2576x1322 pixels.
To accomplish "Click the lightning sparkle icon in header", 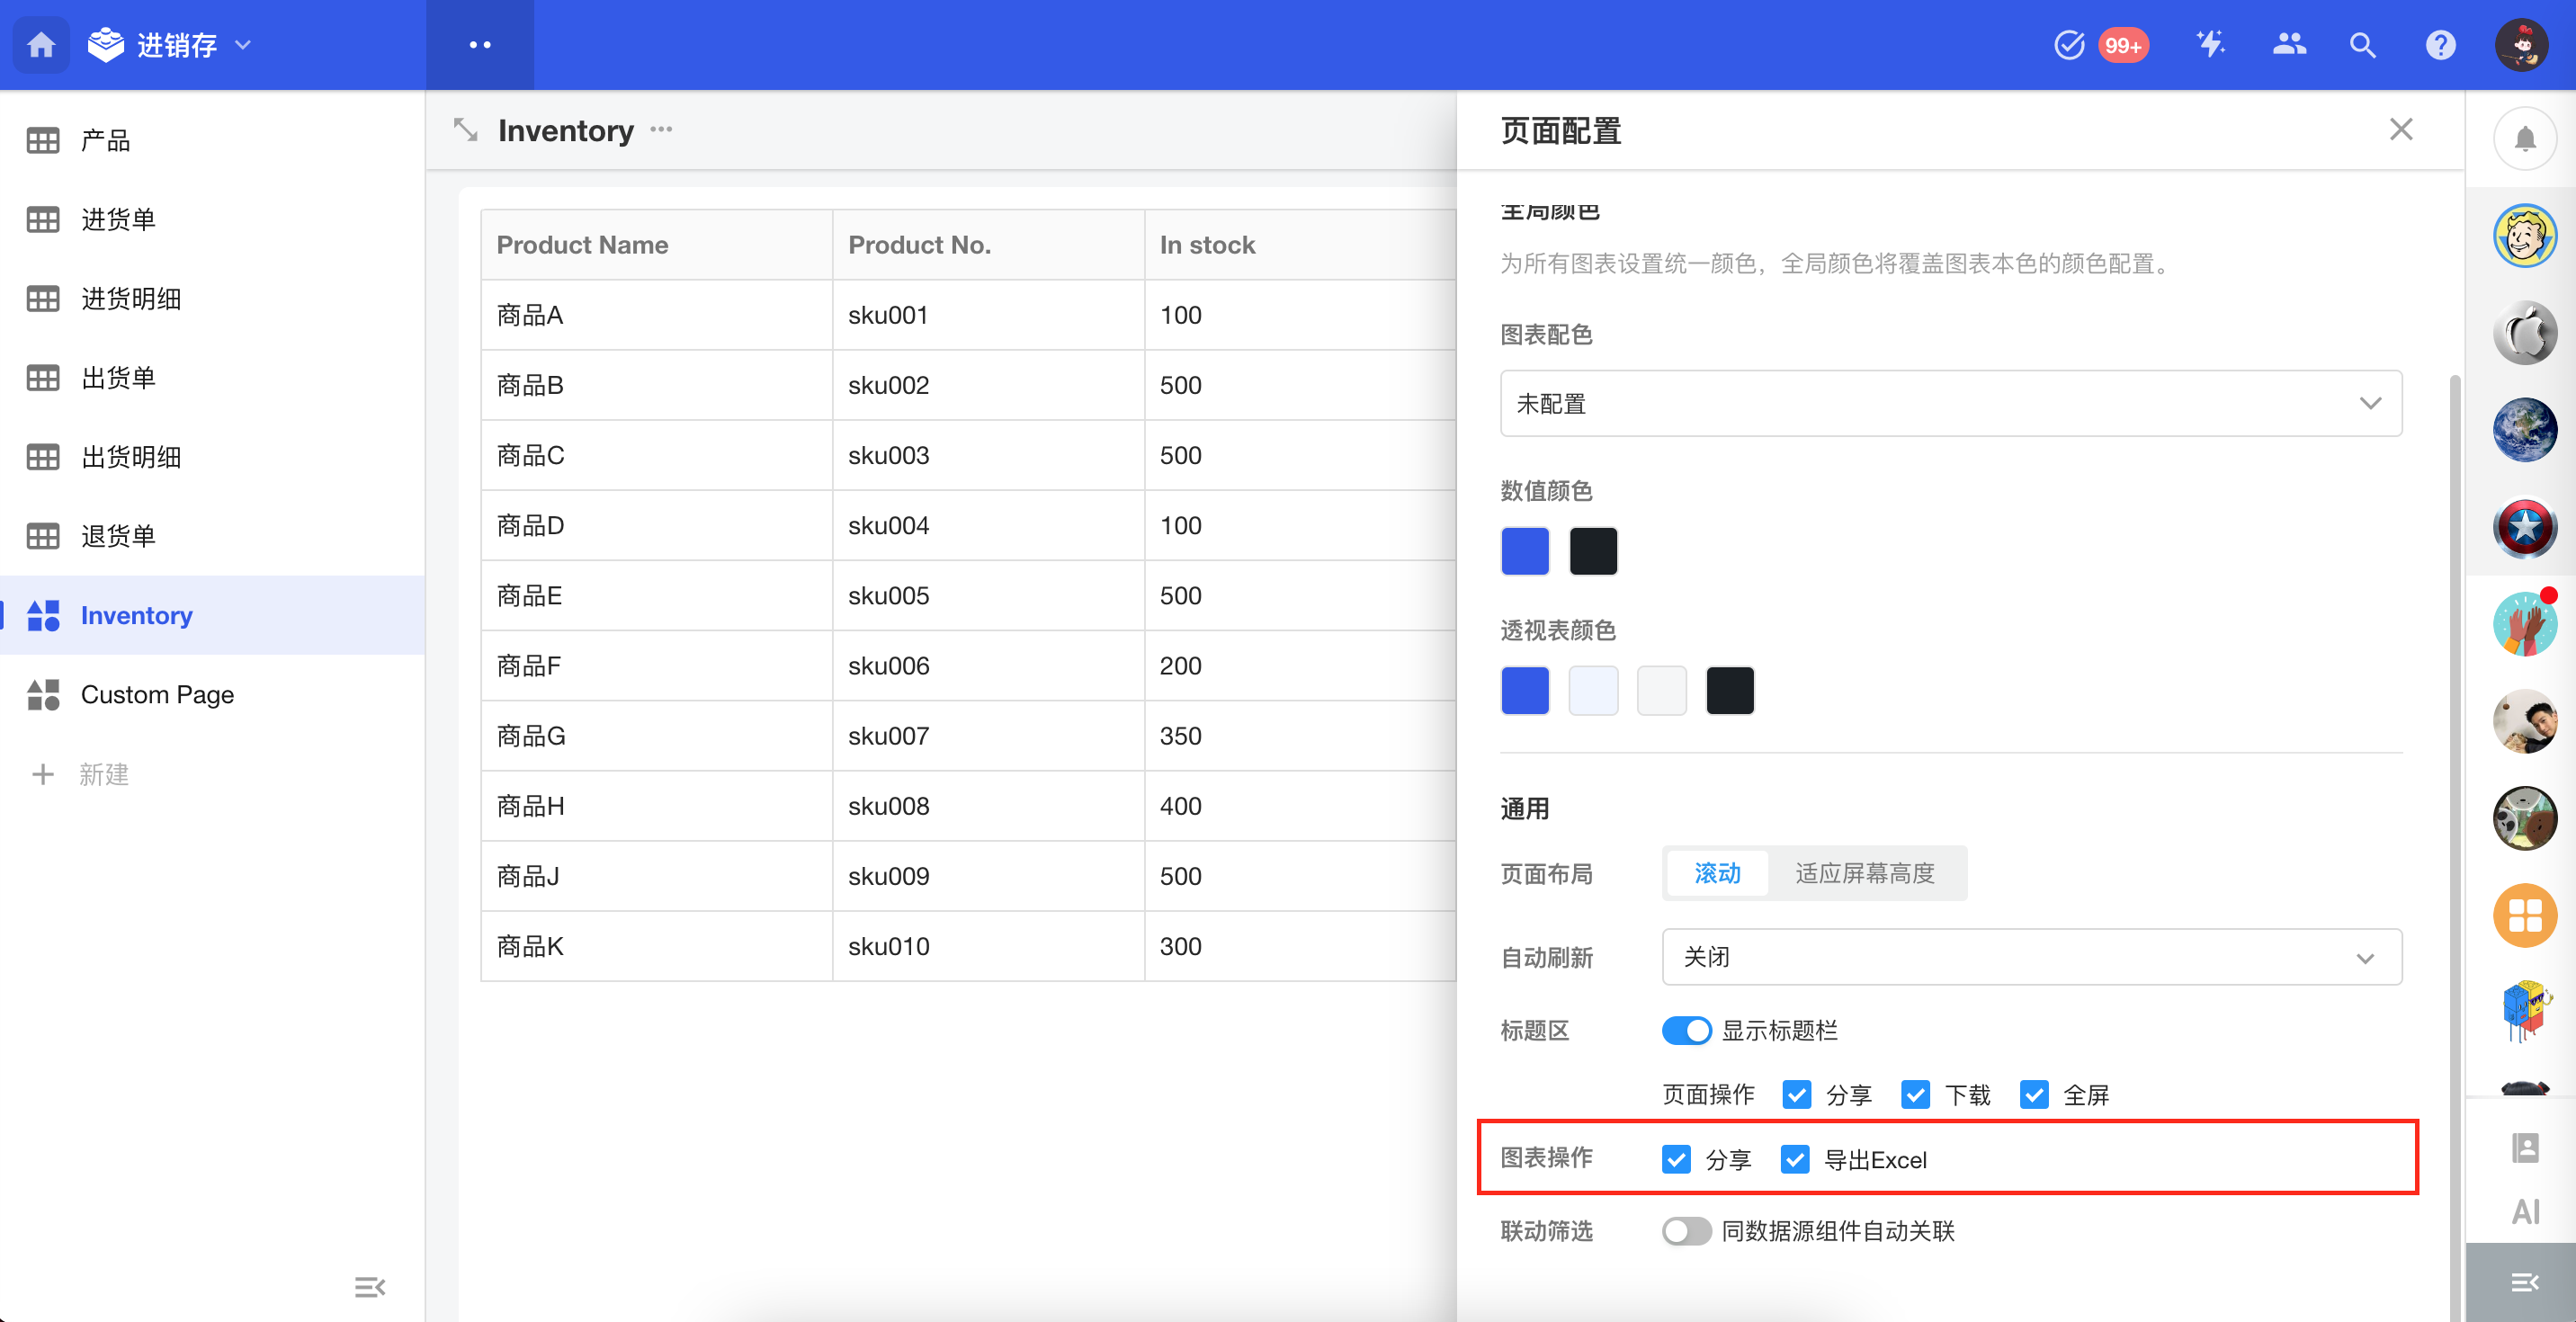I will click(x=2210, y=45).
